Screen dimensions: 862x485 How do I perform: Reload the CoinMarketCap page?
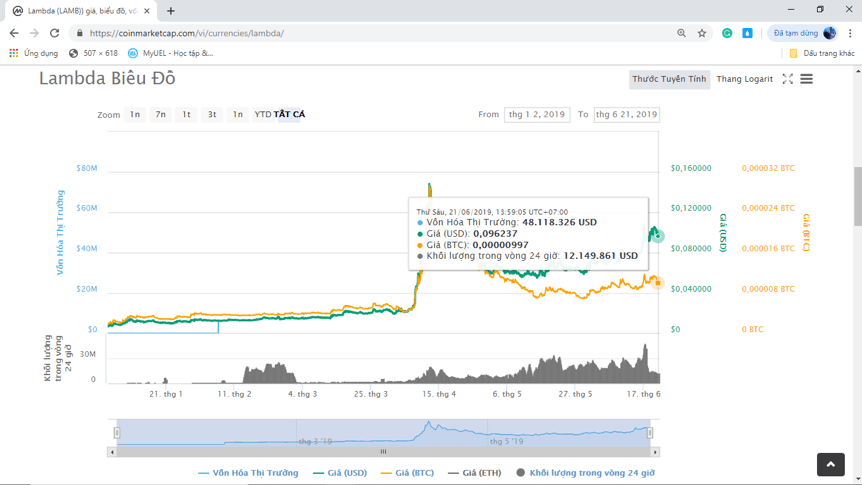(x=54, y=33)
